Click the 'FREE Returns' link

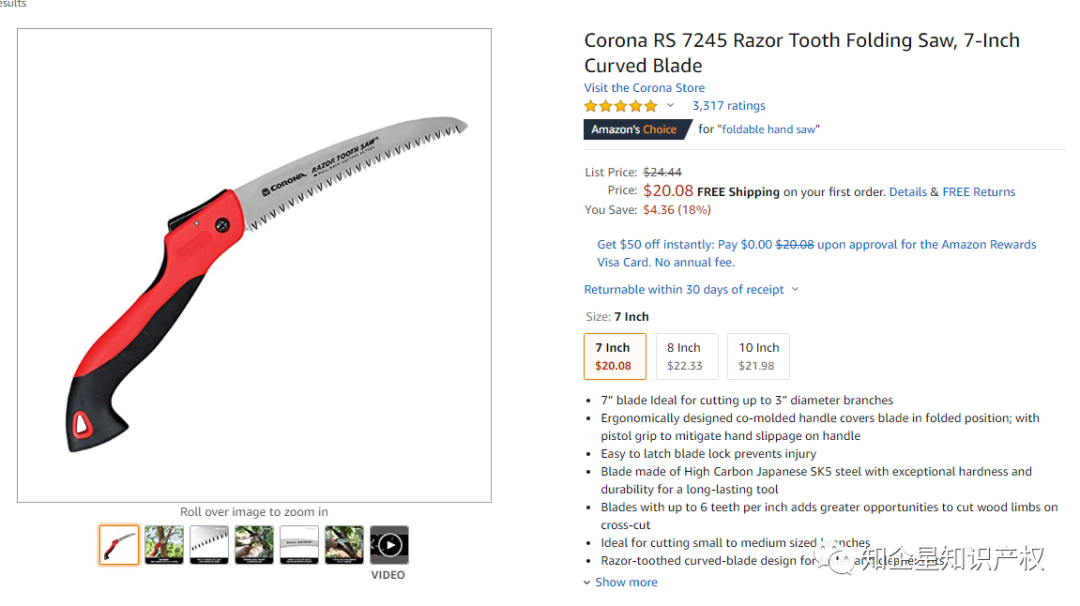[978, 192]
